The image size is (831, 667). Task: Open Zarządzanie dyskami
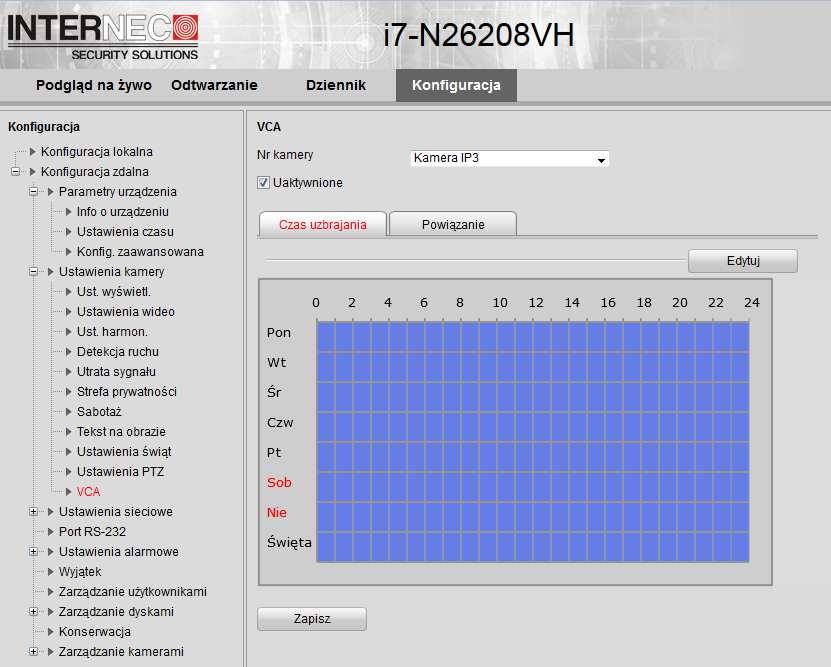pyautogui.click(x=116, y=612)
